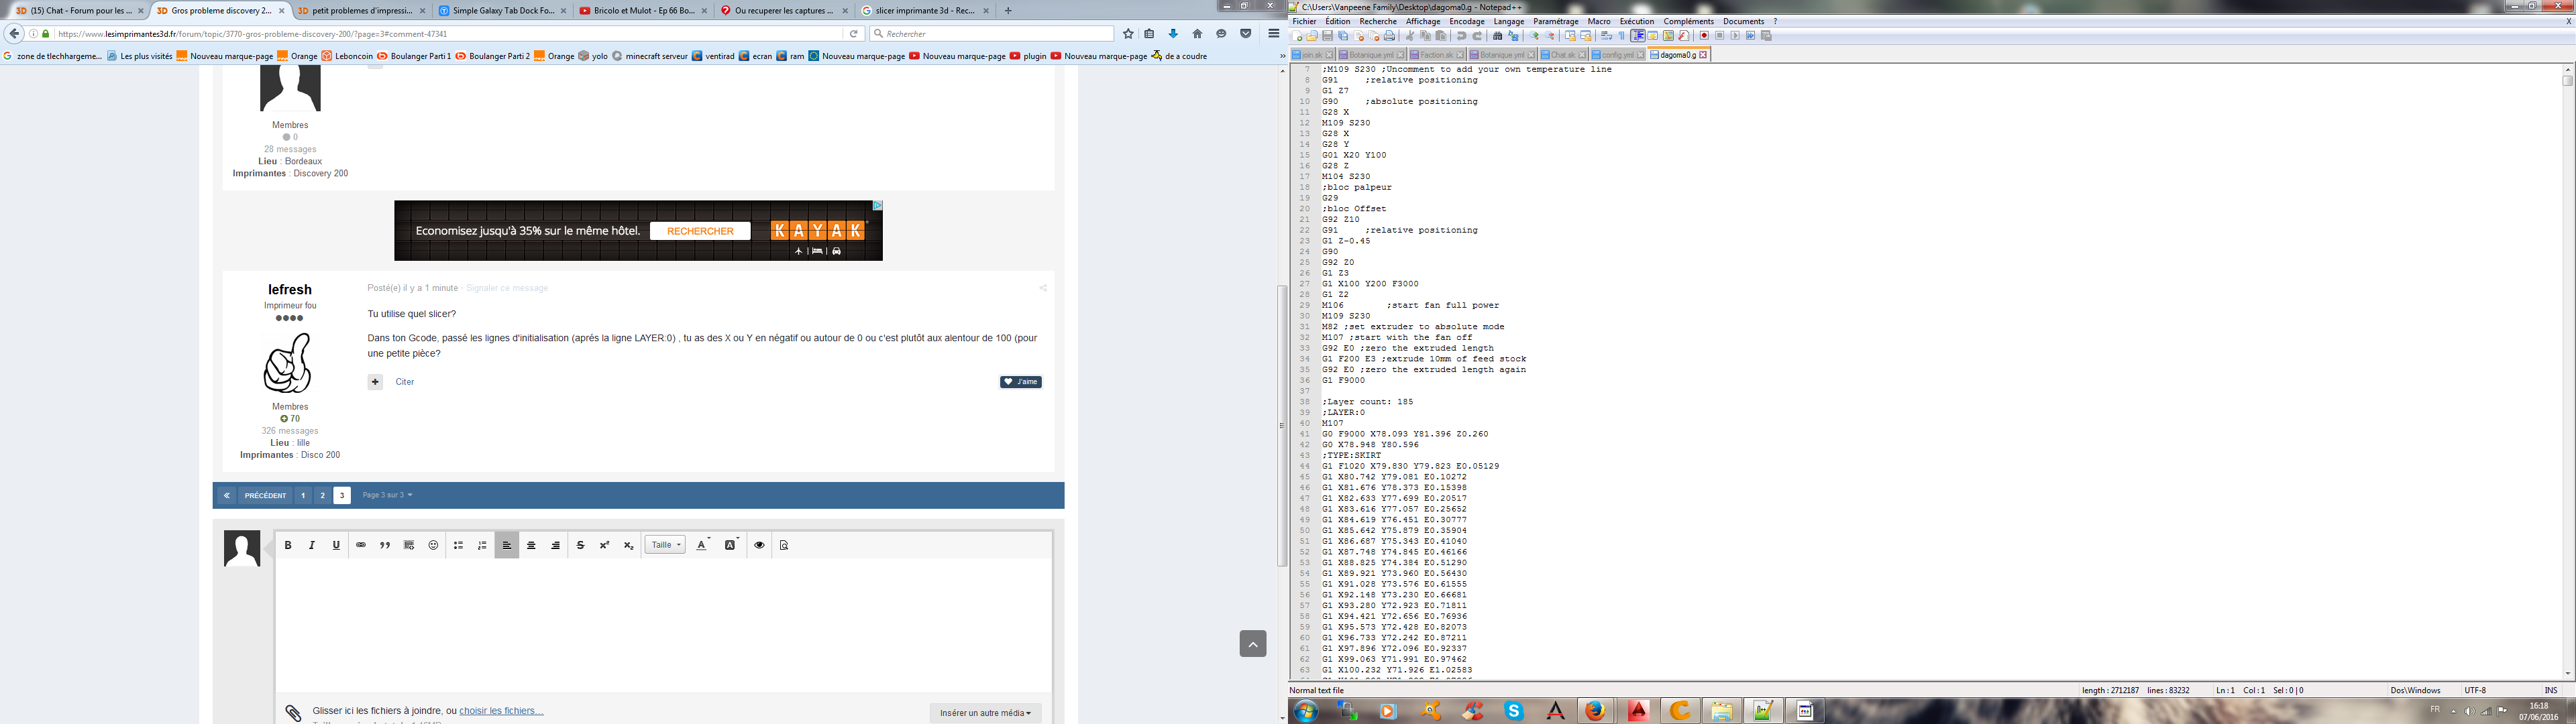
Task: Show more Firefox bookmarks with the chevron
Action: pyautogui.click(x=1282, y=56)
